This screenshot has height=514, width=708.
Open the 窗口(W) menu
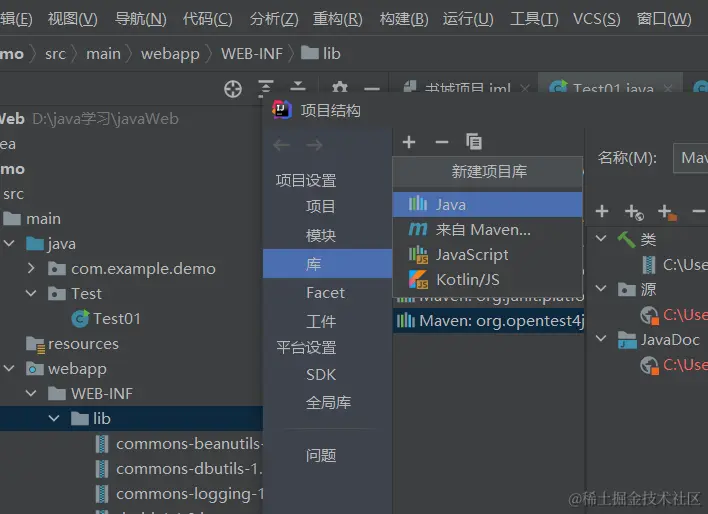664,19
